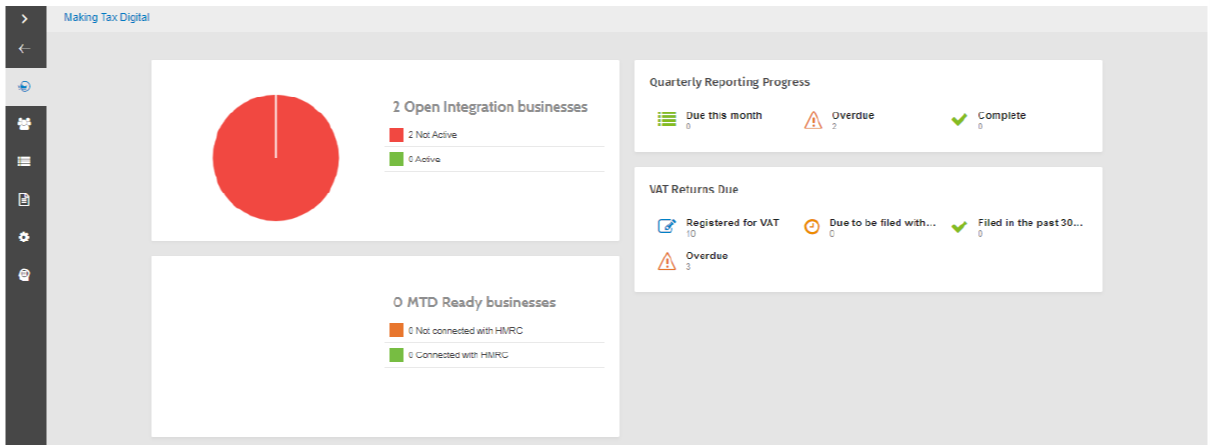Click the '2 Open Integration businesses' heading
This screenshot has width=1210, height=445.
(x=490, y=107)
